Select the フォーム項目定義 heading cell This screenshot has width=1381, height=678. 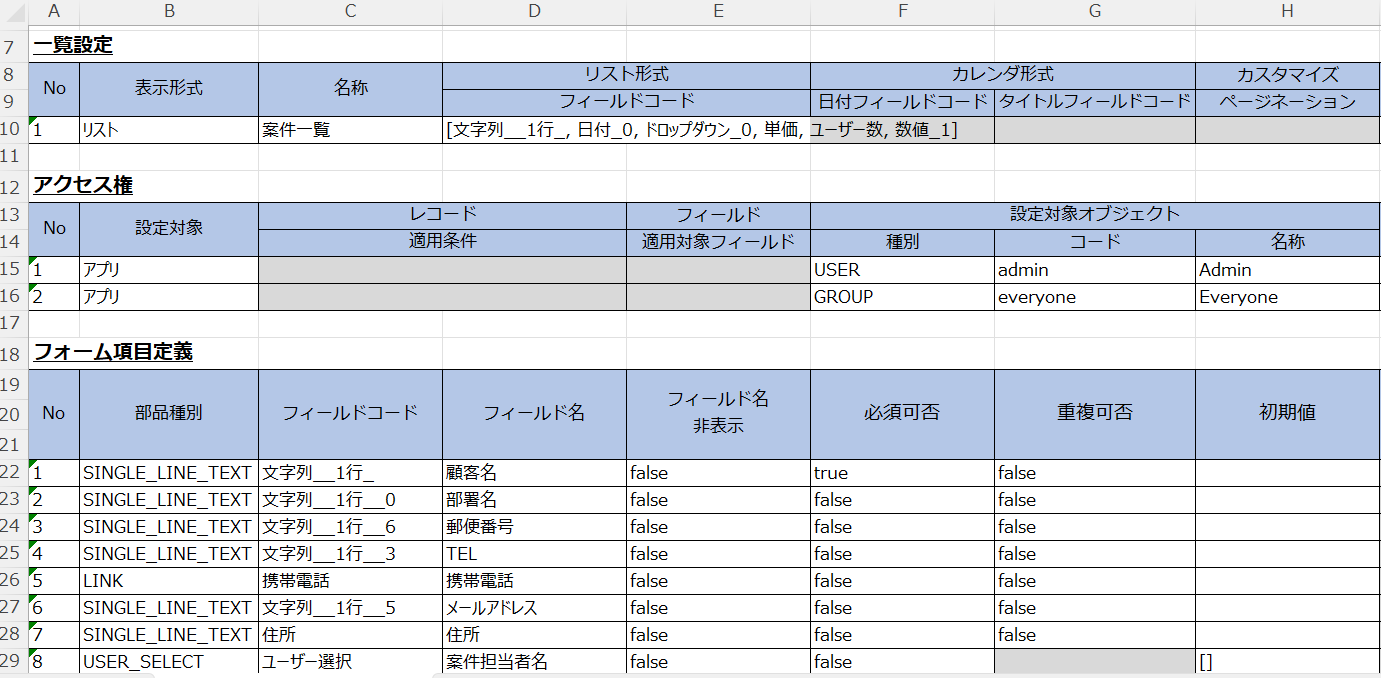tap(113, 352)
